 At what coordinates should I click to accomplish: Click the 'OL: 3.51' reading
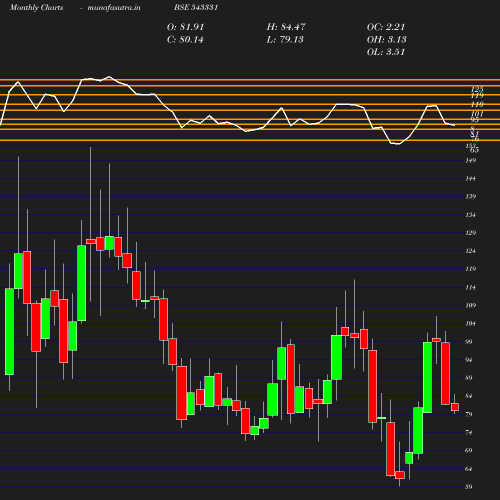pyautogui.click(x=386, y=52)
